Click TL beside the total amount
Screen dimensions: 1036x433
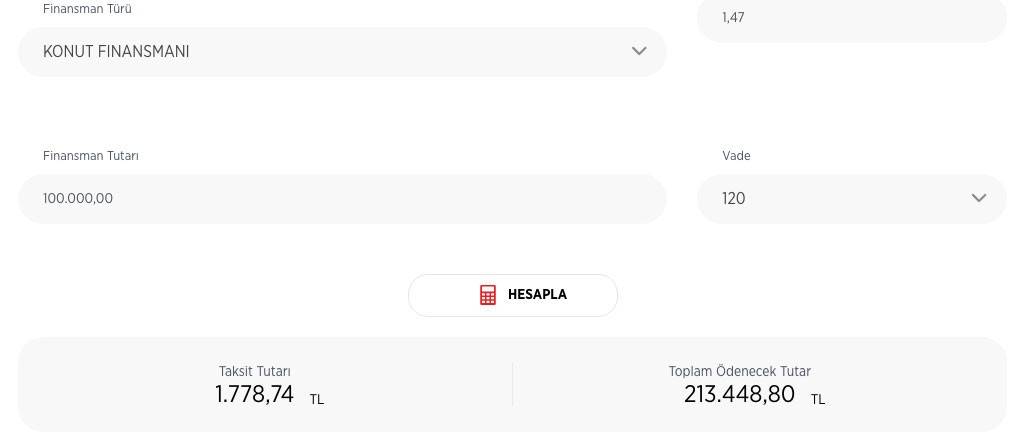click(x=818, y=400)
